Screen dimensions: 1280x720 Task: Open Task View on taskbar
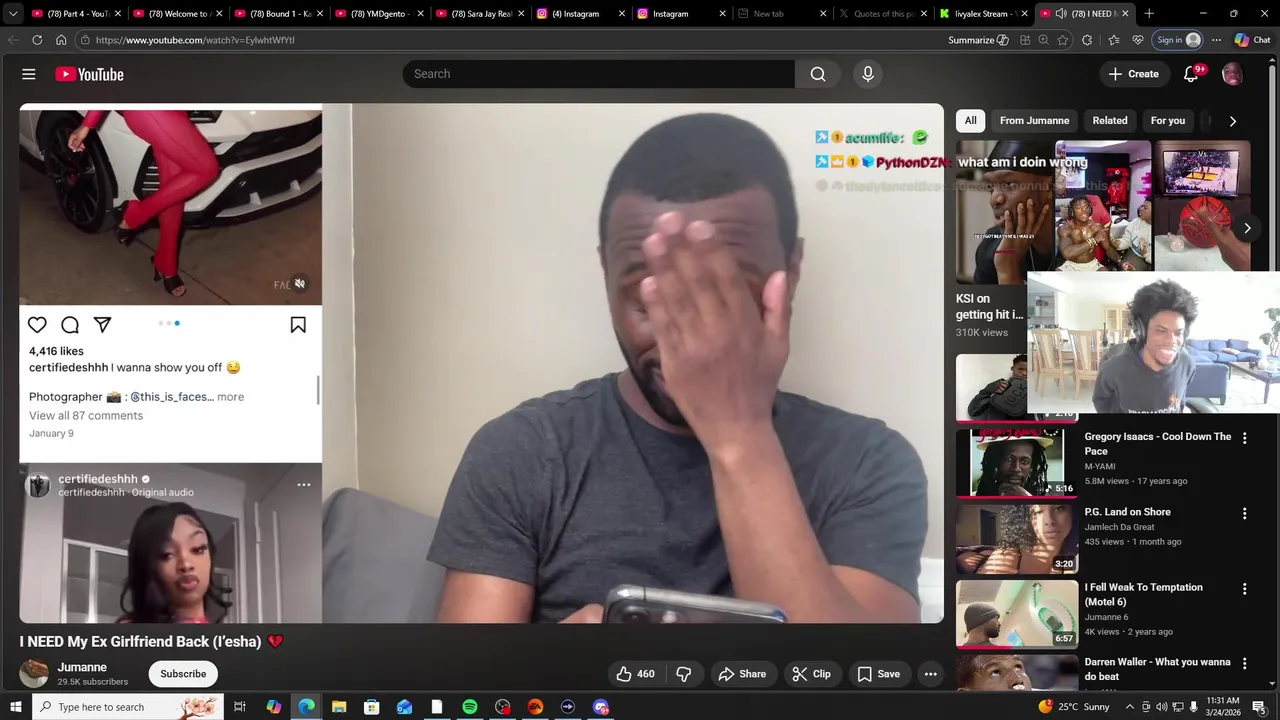240,707
